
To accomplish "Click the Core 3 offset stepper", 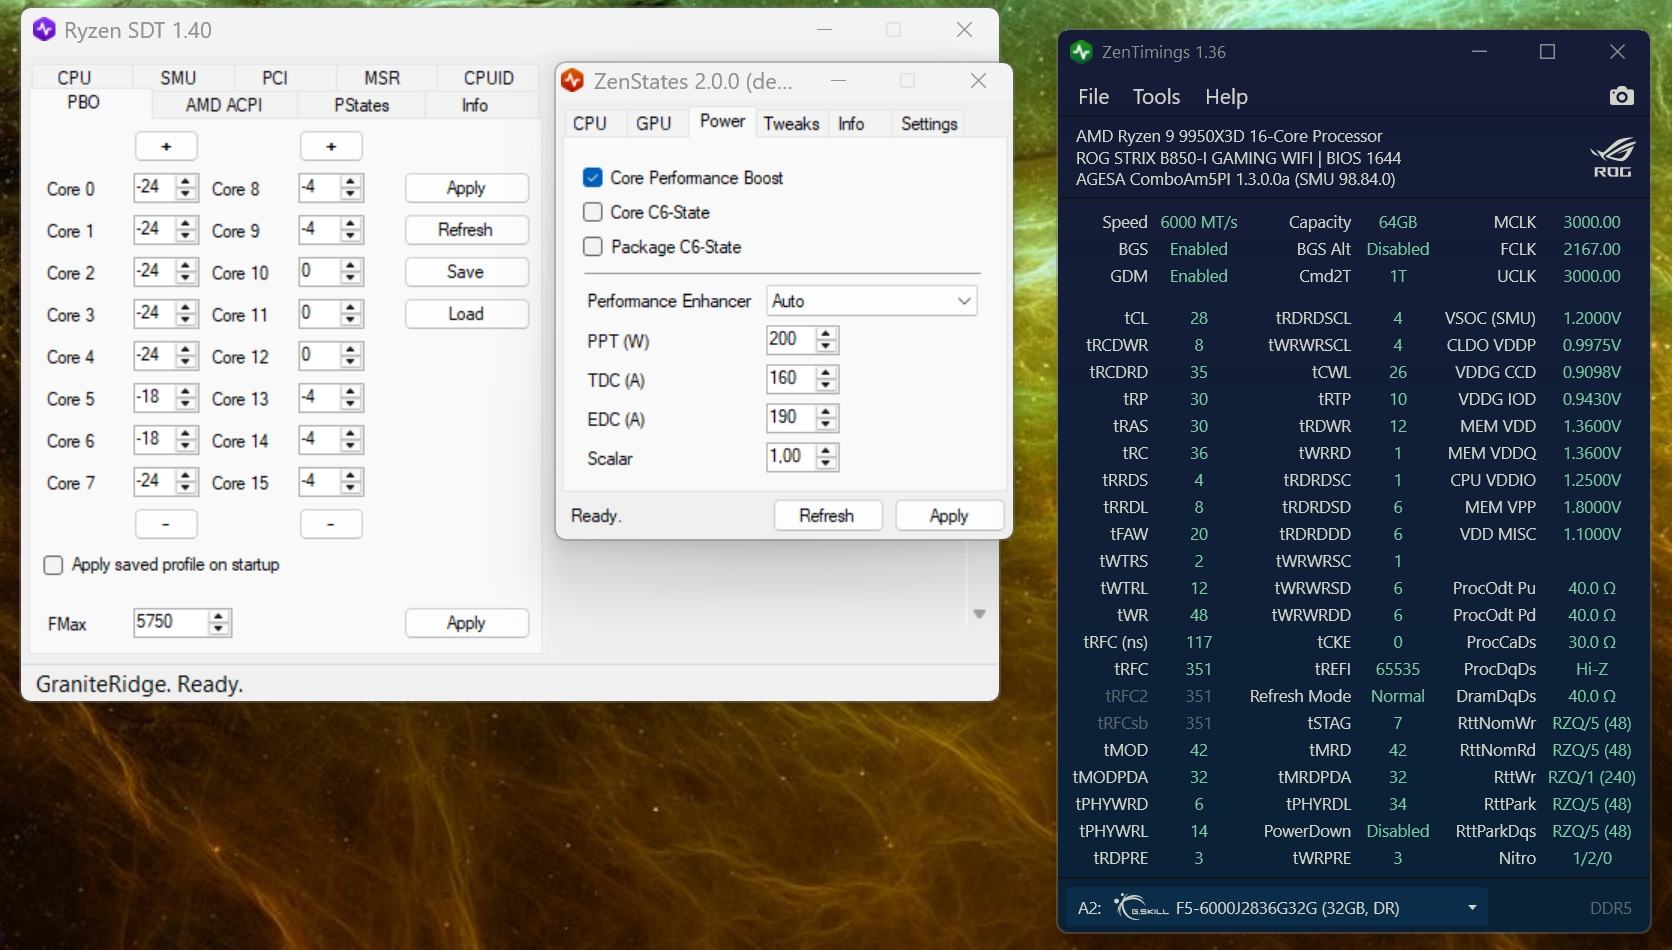I will [186, 314].
